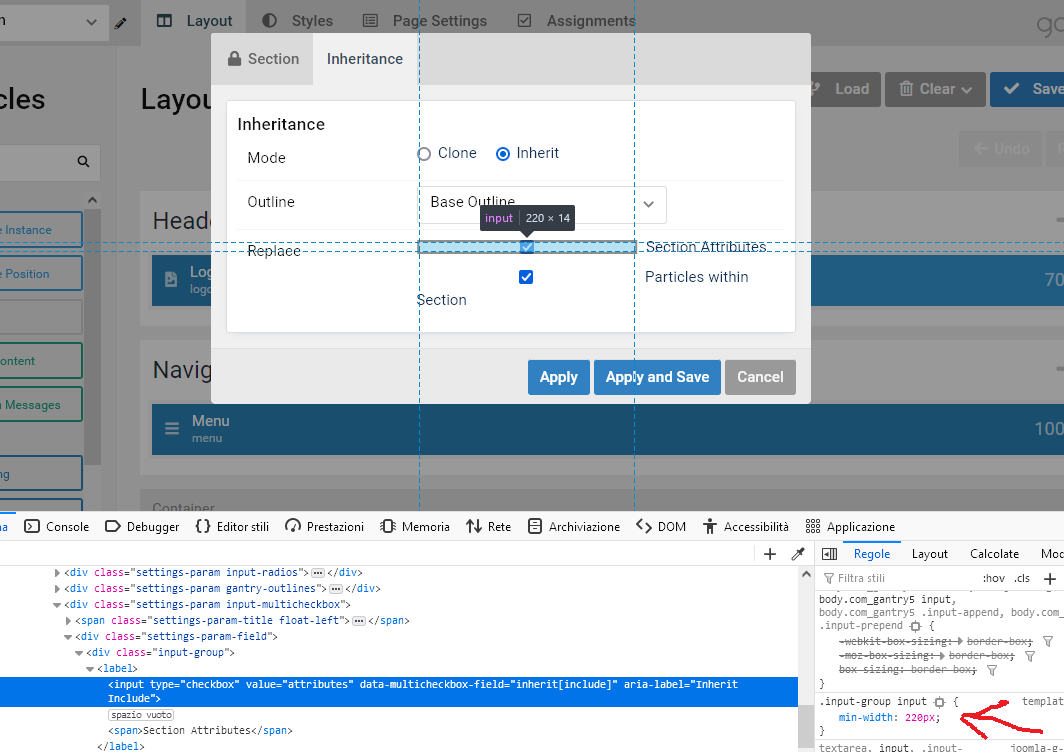Click the Load button

[x=846, y=89]
